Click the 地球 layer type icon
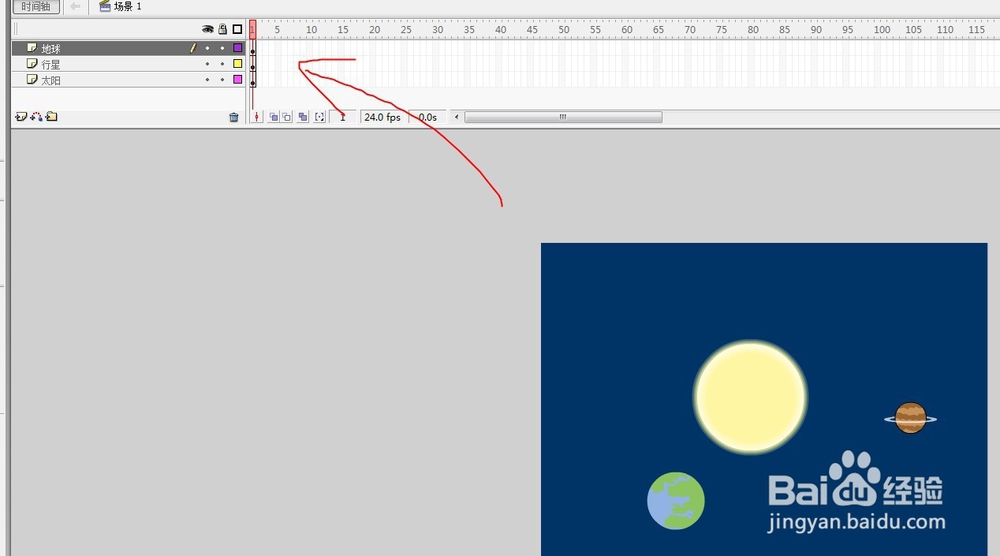Image resolution: width=1000 pixels, height=556 pixels. pos(32,48)
